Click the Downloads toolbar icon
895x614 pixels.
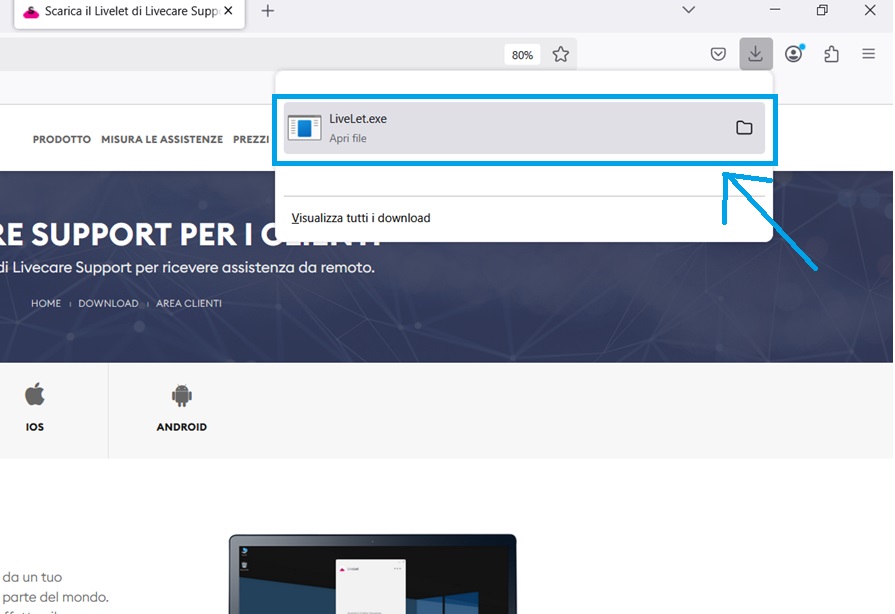(x=756, y=54)
